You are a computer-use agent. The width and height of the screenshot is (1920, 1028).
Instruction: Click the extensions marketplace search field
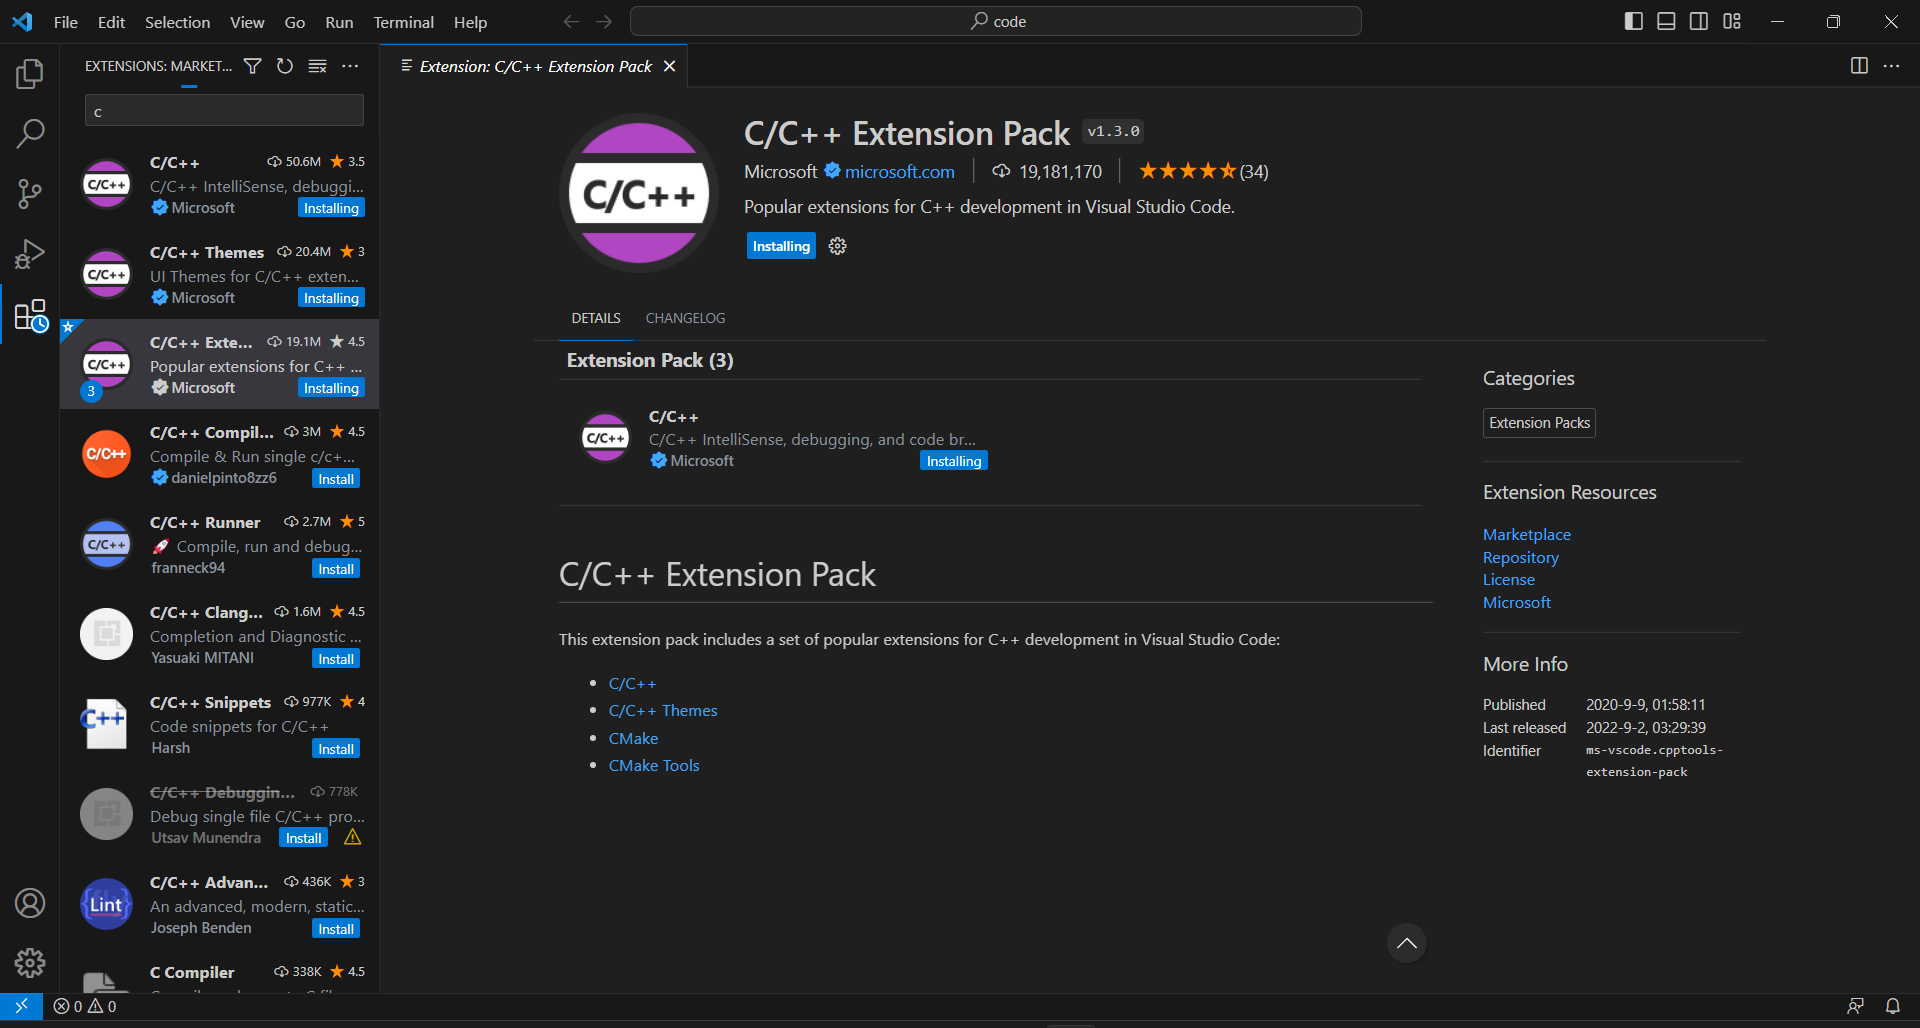pos(224,111)
